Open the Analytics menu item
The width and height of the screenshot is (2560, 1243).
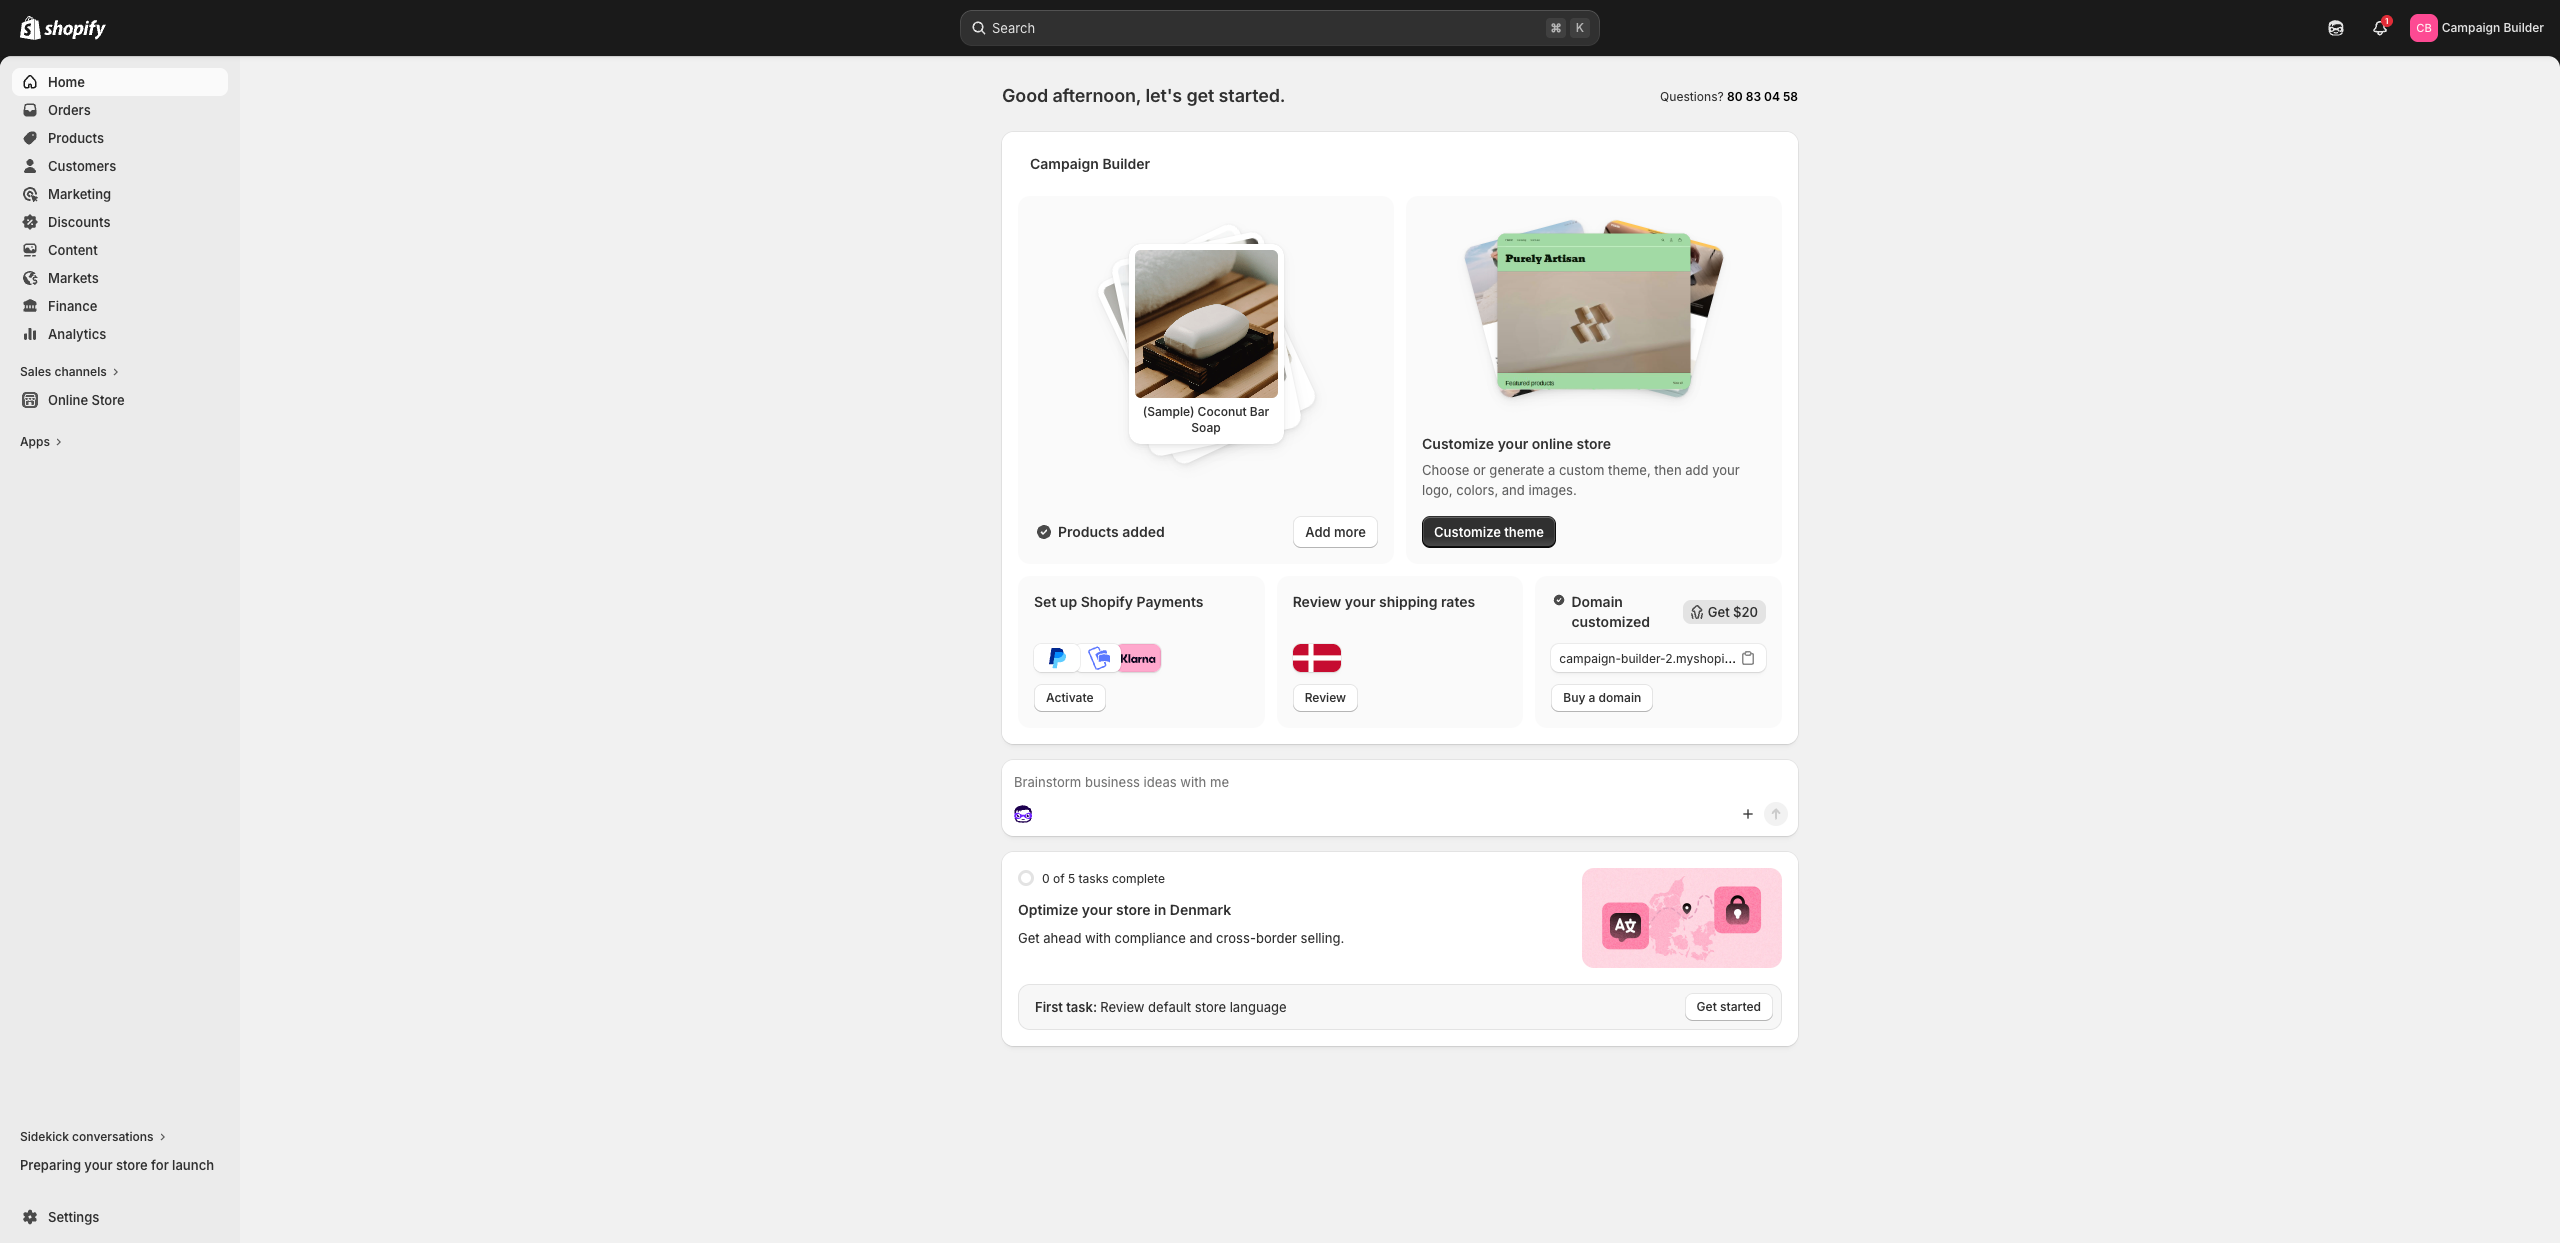[x=77, y=334]
